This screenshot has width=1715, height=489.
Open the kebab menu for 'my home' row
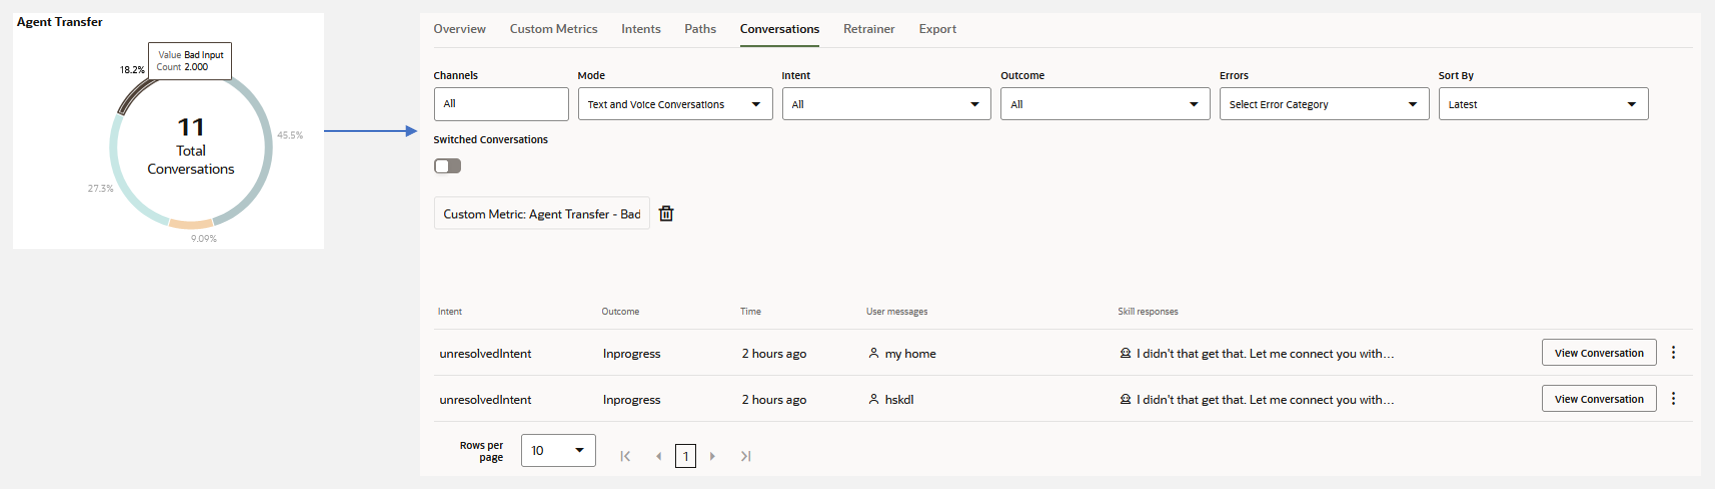1673,353
